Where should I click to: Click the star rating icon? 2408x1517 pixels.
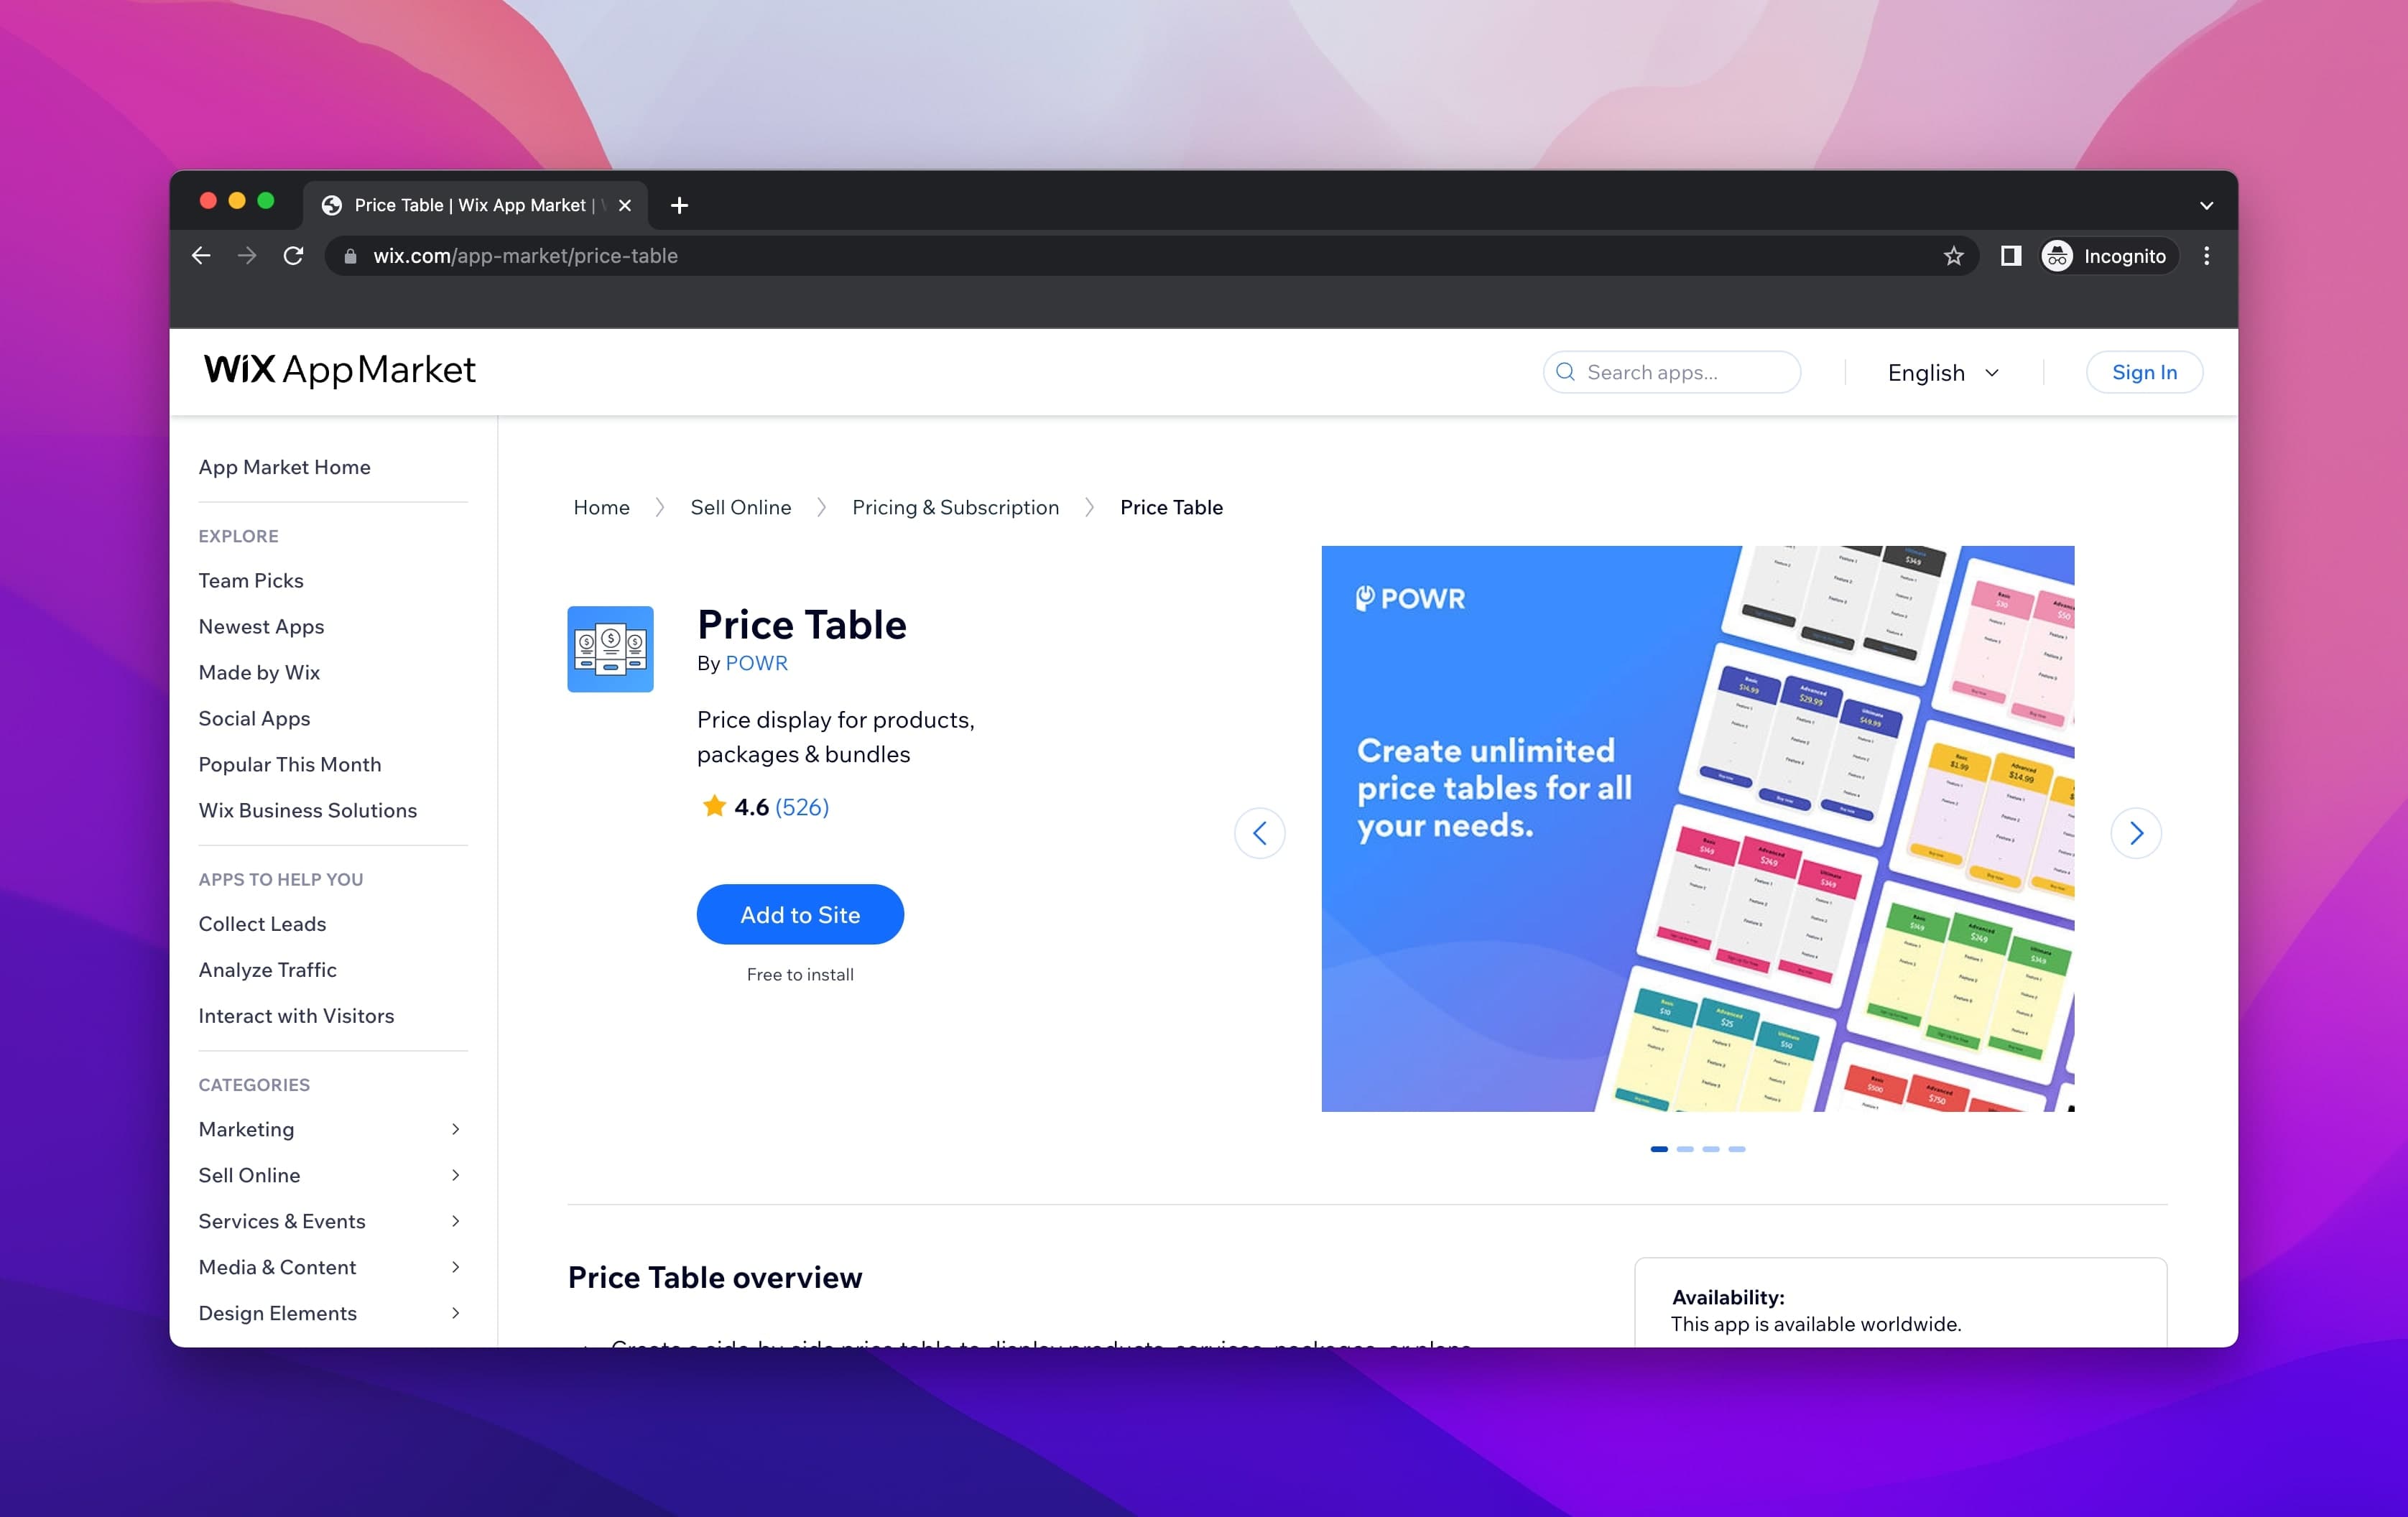(x=711, y=806)
